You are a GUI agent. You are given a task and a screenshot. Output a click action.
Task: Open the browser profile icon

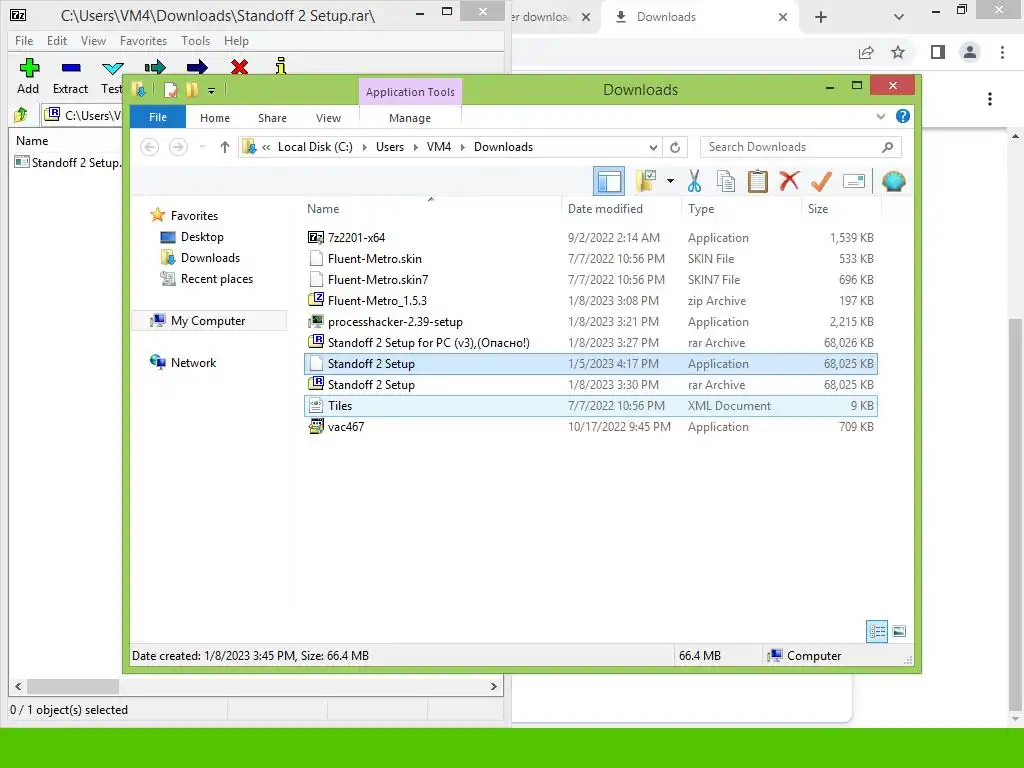coord(970,52)
